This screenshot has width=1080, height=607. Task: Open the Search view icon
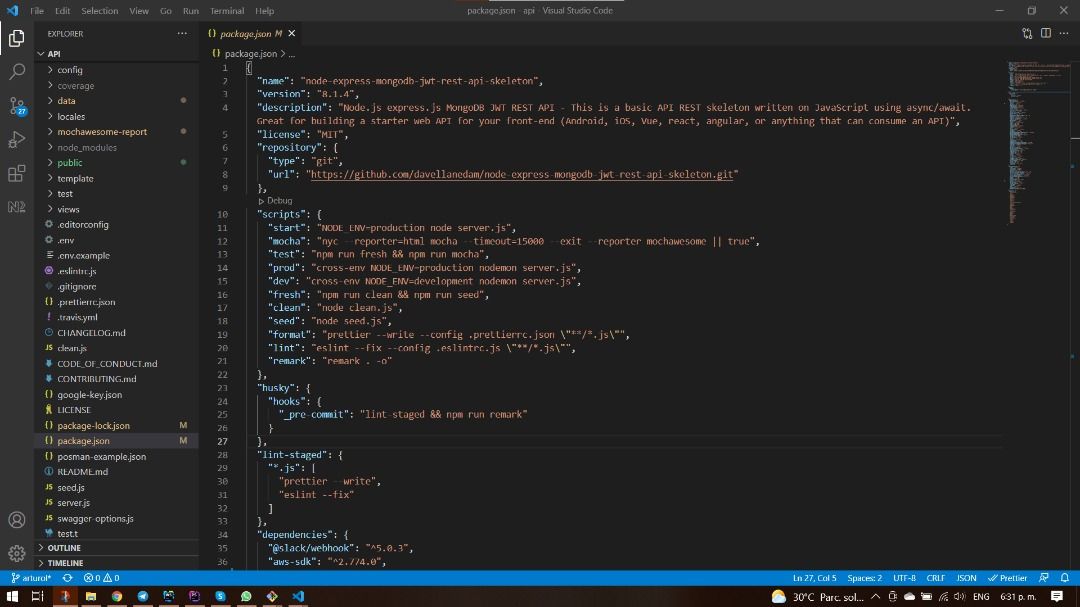pyautogui.click(x=17, y=72)
